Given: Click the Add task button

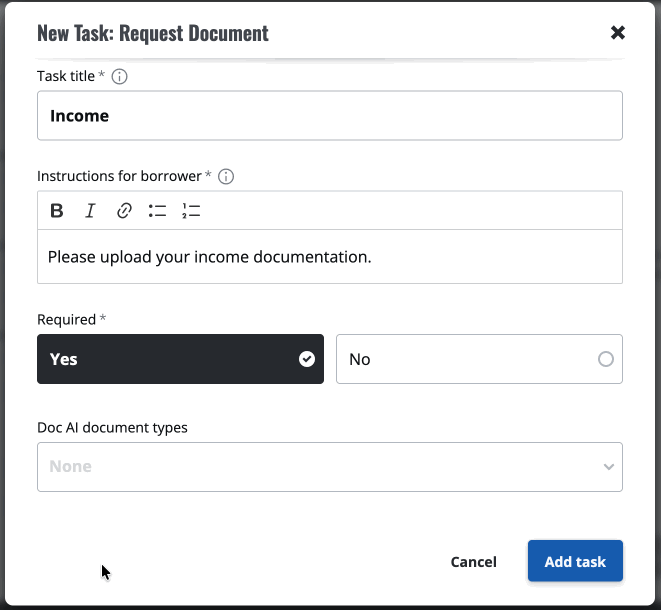Looking at the screenshot, I should (x=575, y=561).
